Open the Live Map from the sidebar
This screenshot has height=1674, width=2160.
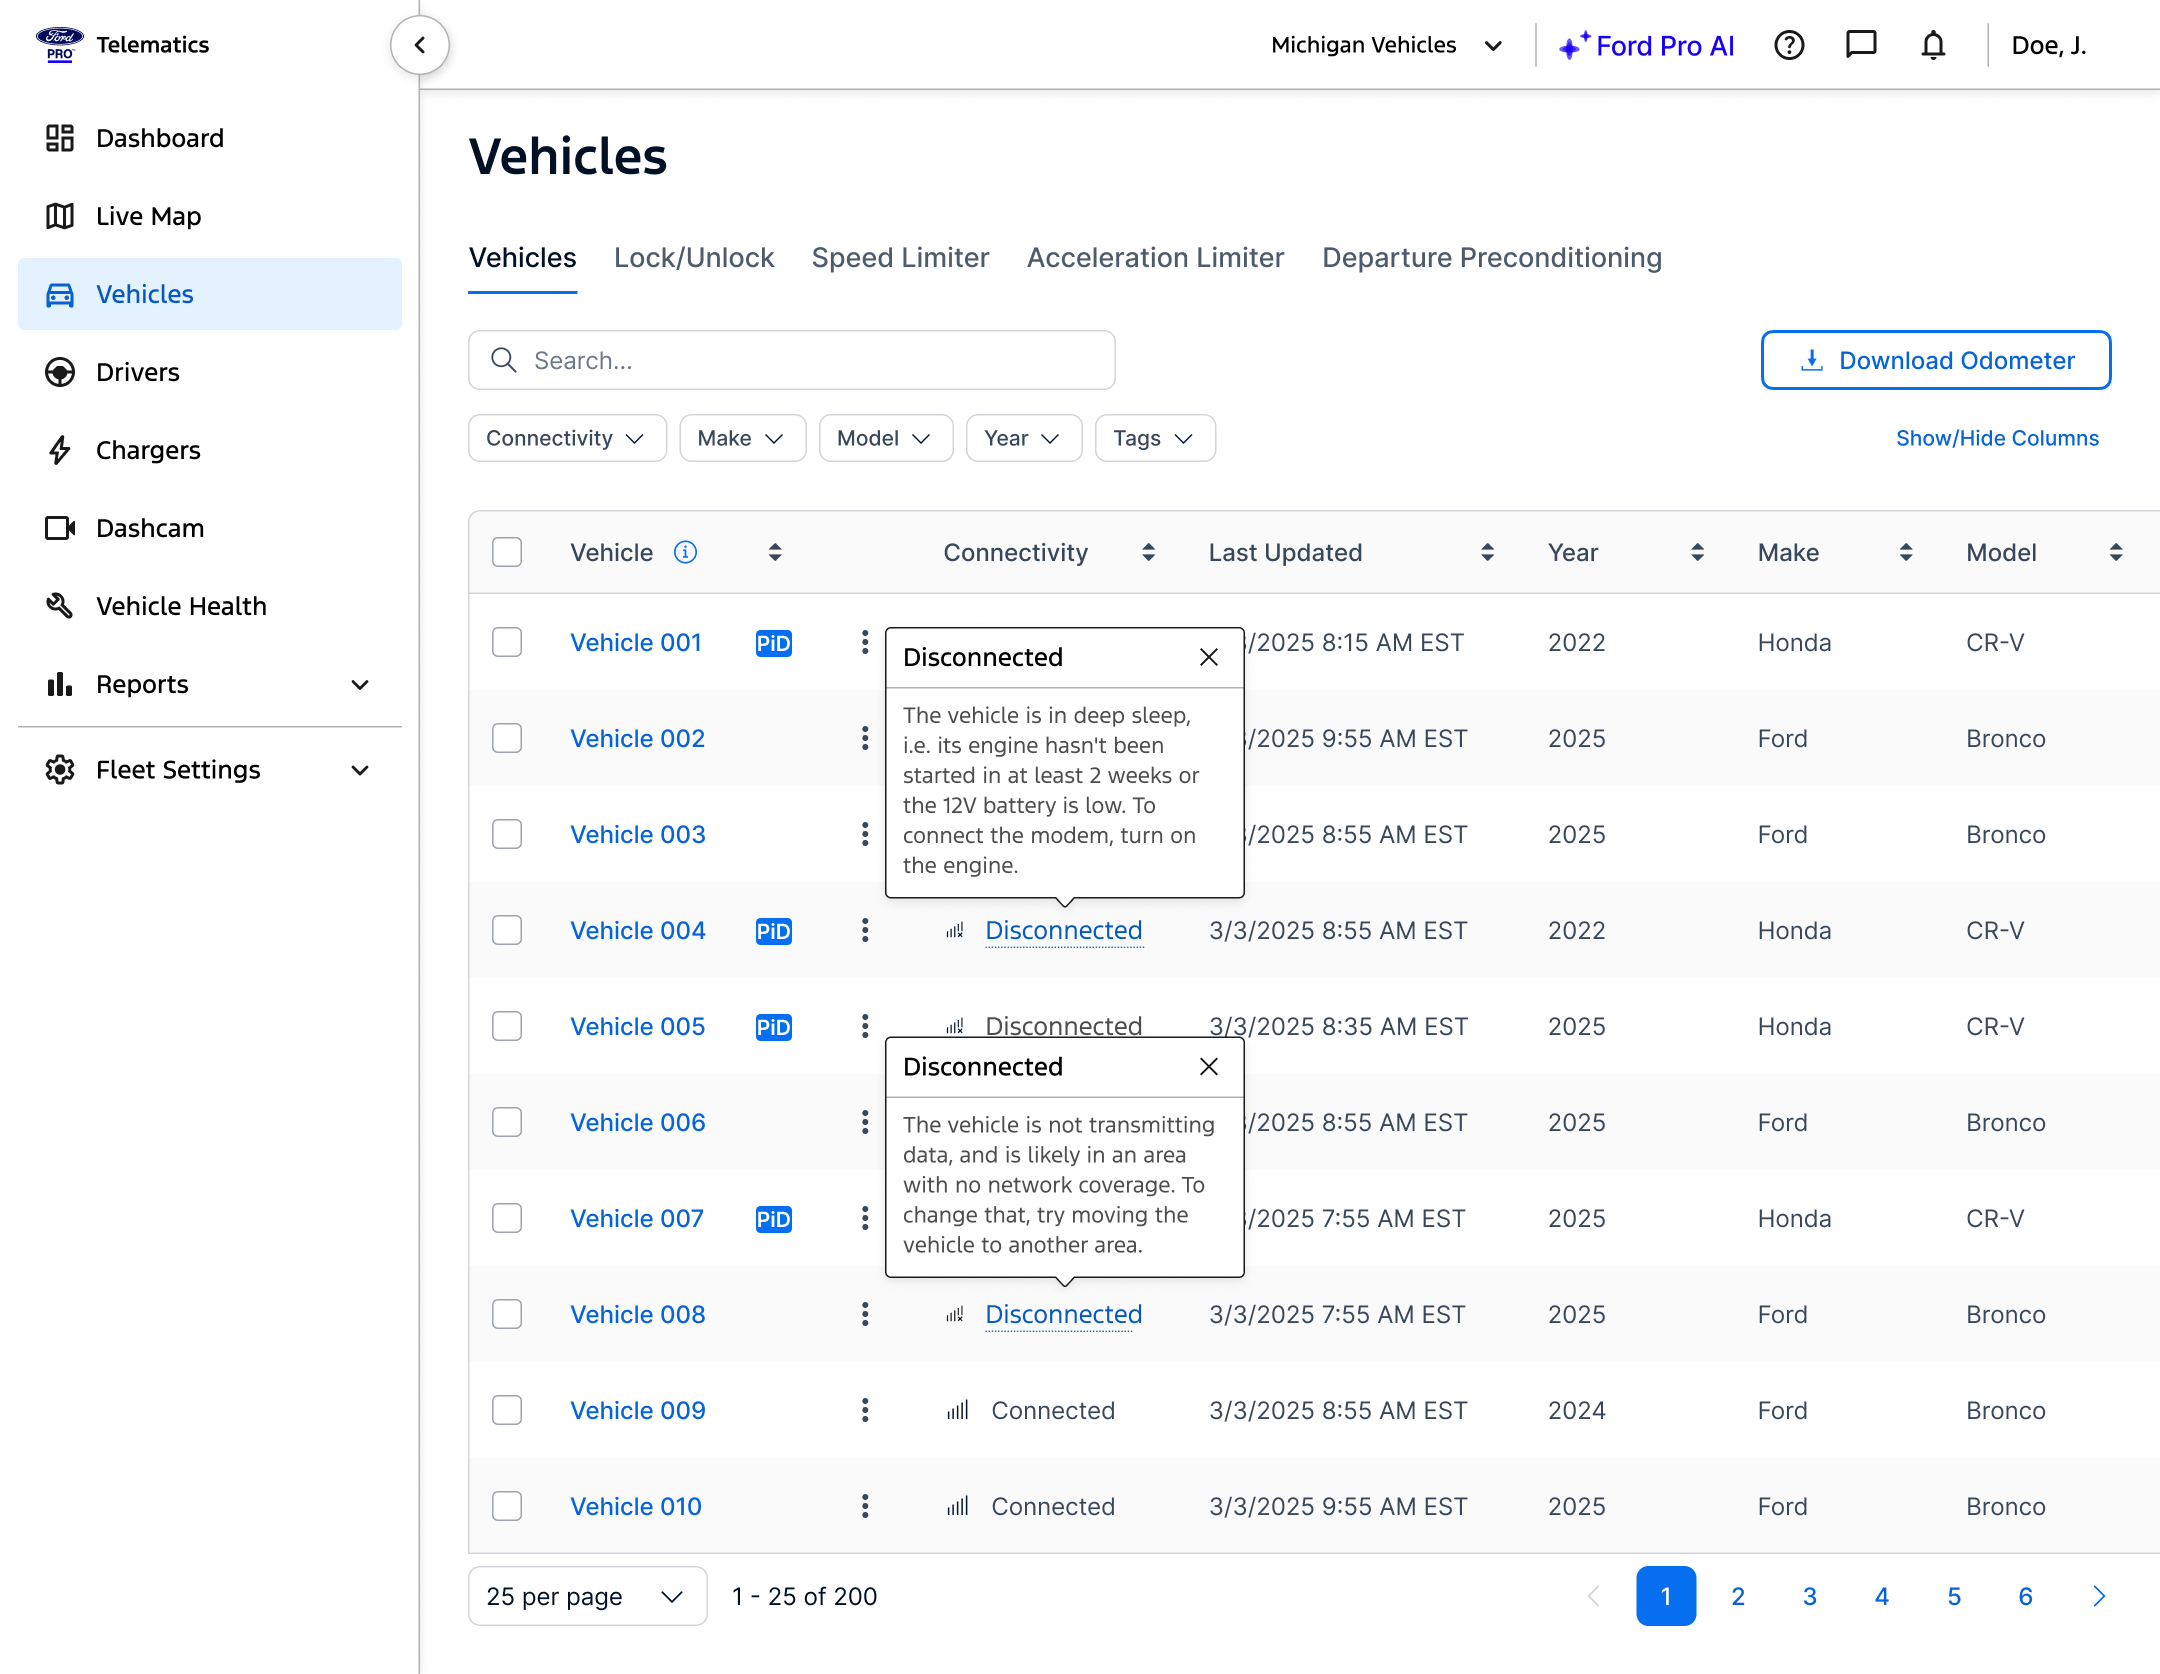point(146,216)
